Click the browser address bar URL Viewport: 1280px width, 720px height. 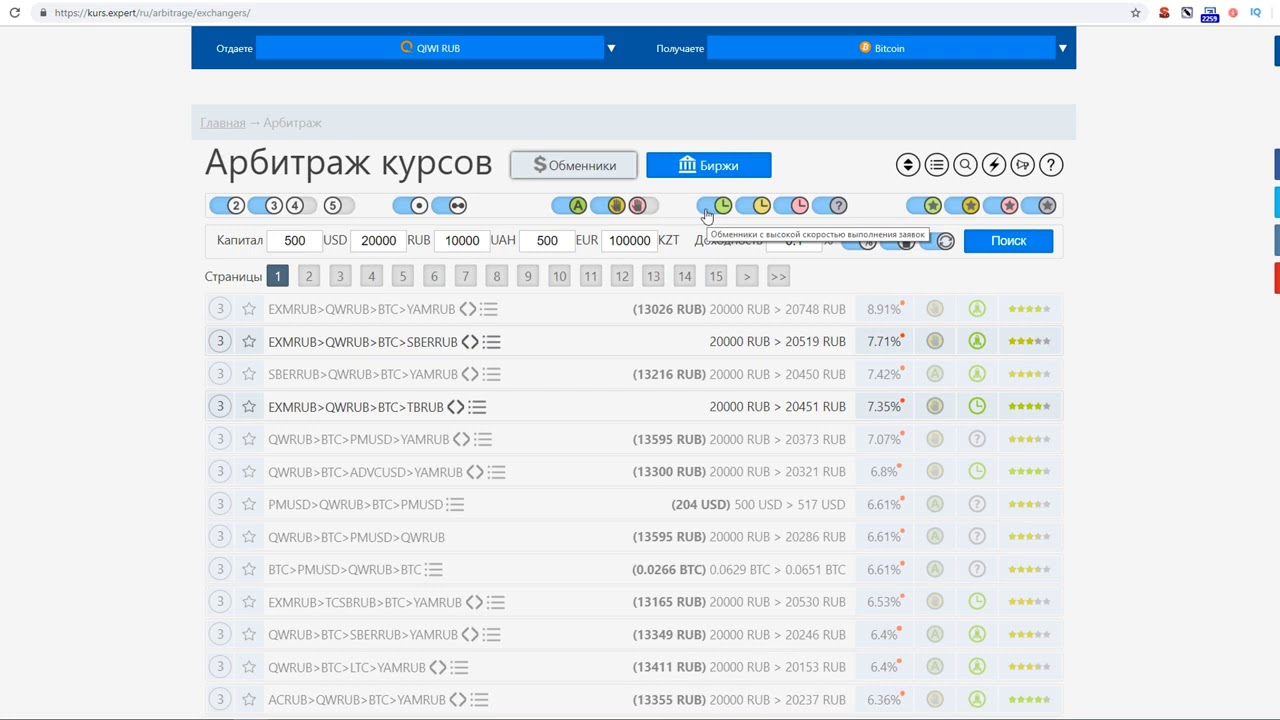[x=152, y=13]
